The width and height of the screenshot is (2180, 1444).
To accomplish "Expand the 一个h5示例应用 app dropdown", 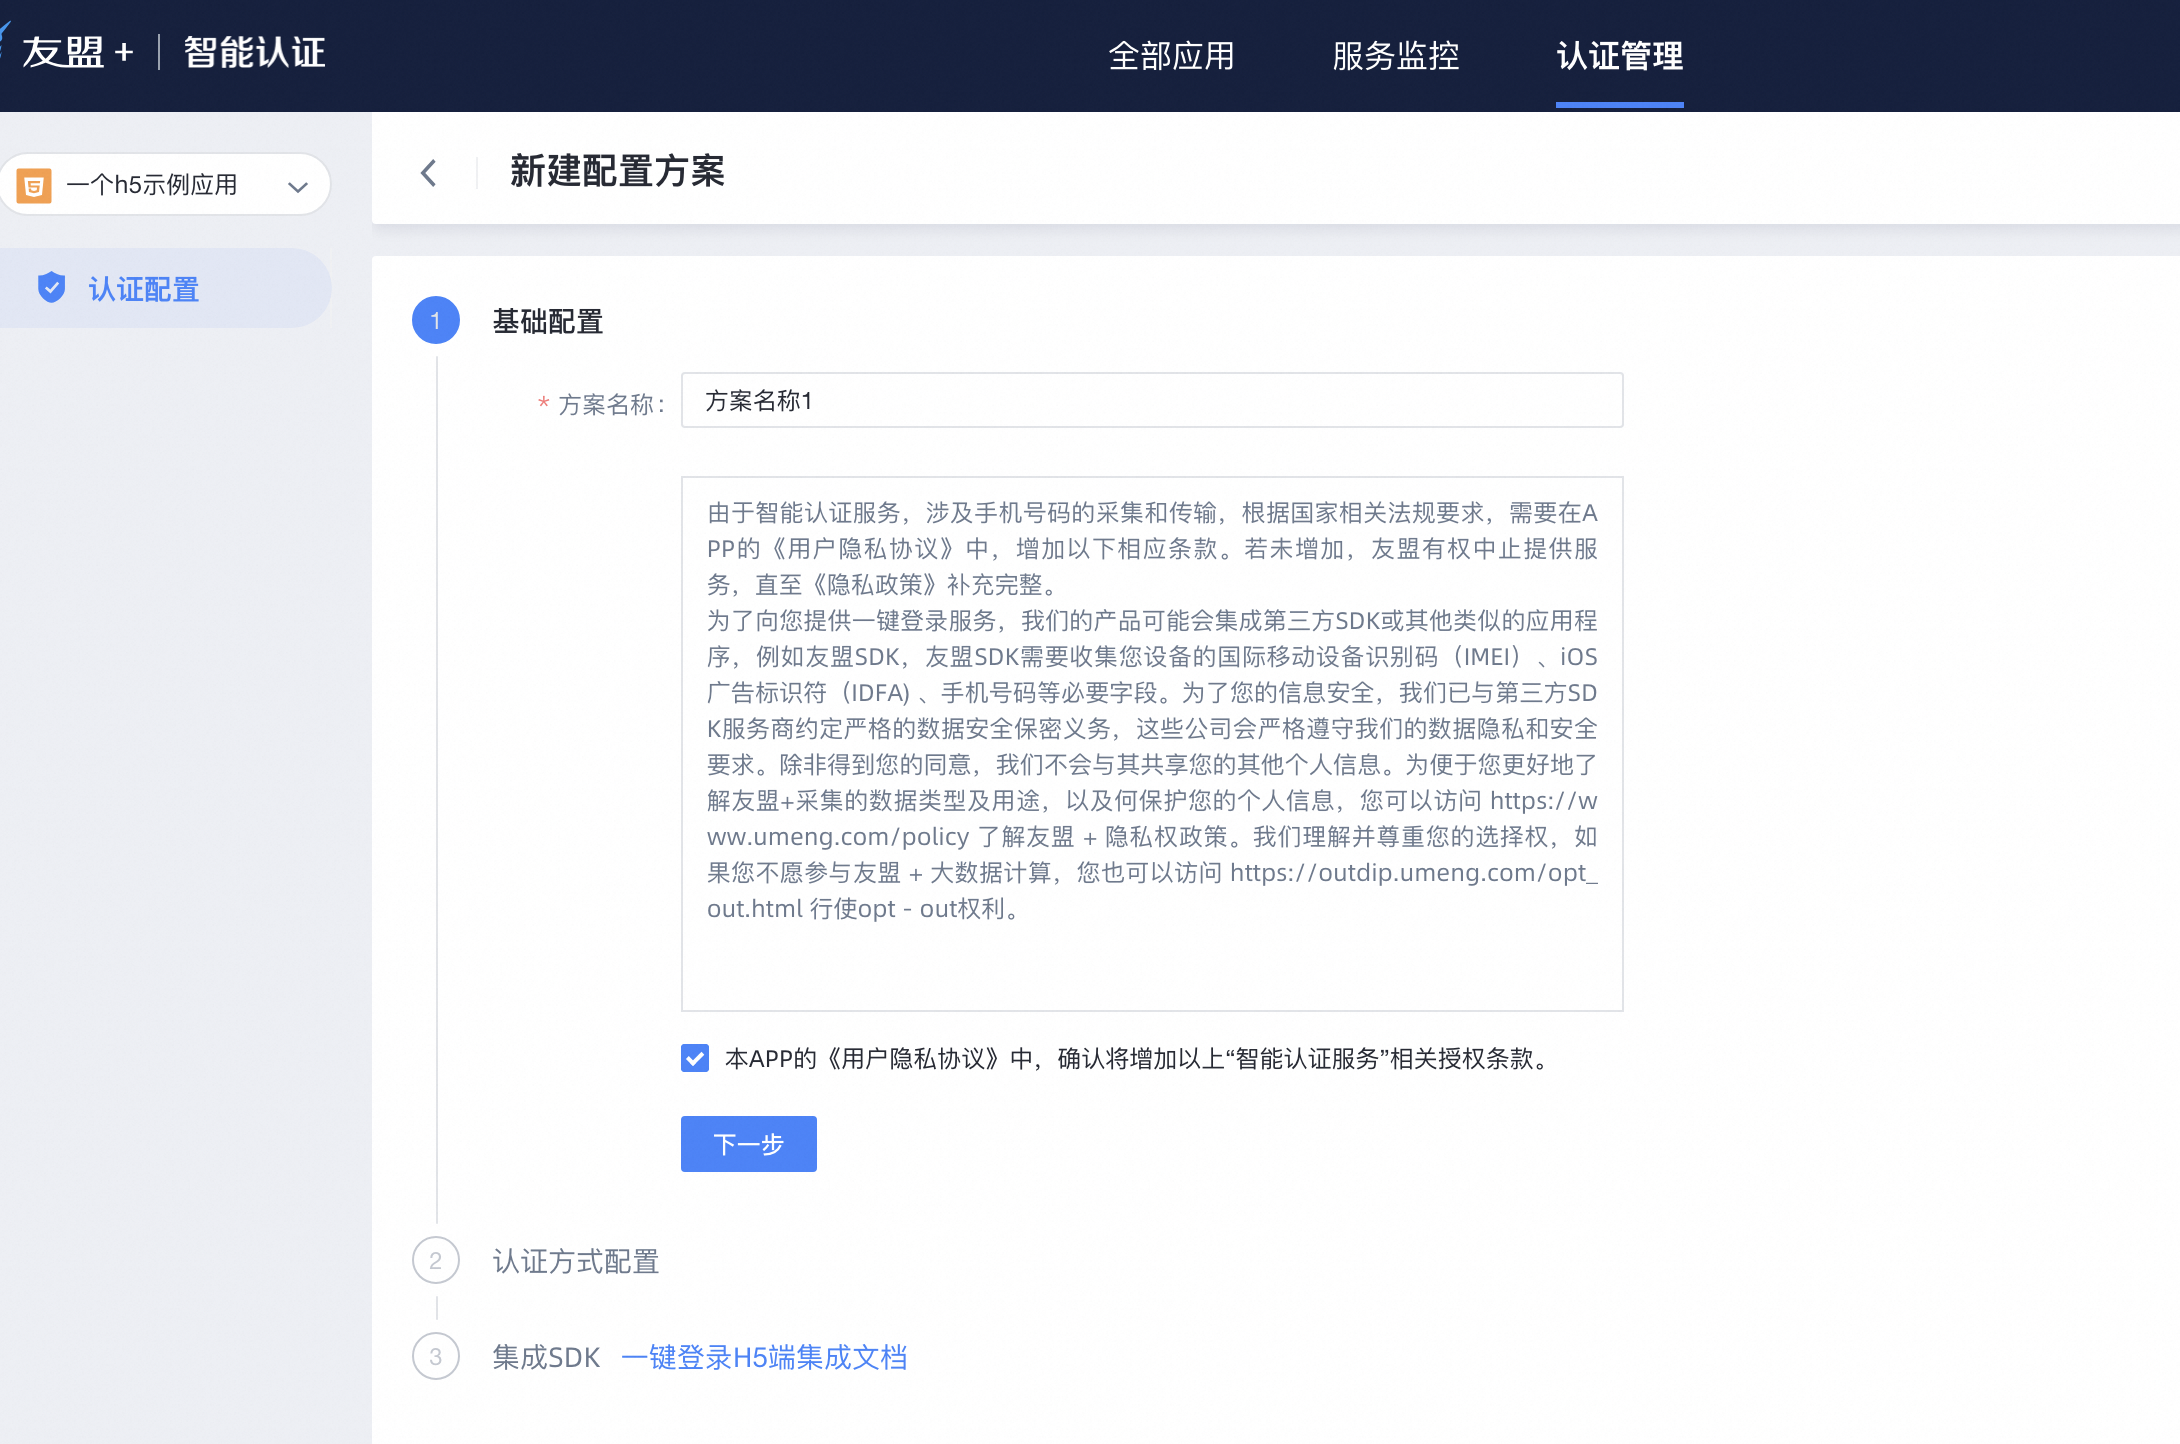I will pyautogui.click(x=165, y=185).
